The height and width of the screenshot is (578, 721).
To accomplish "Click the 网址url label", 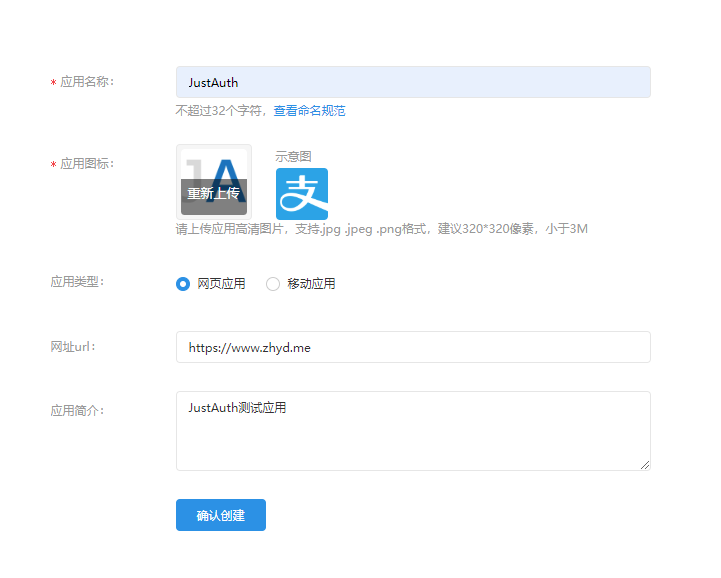I will [x=73, y=347].
